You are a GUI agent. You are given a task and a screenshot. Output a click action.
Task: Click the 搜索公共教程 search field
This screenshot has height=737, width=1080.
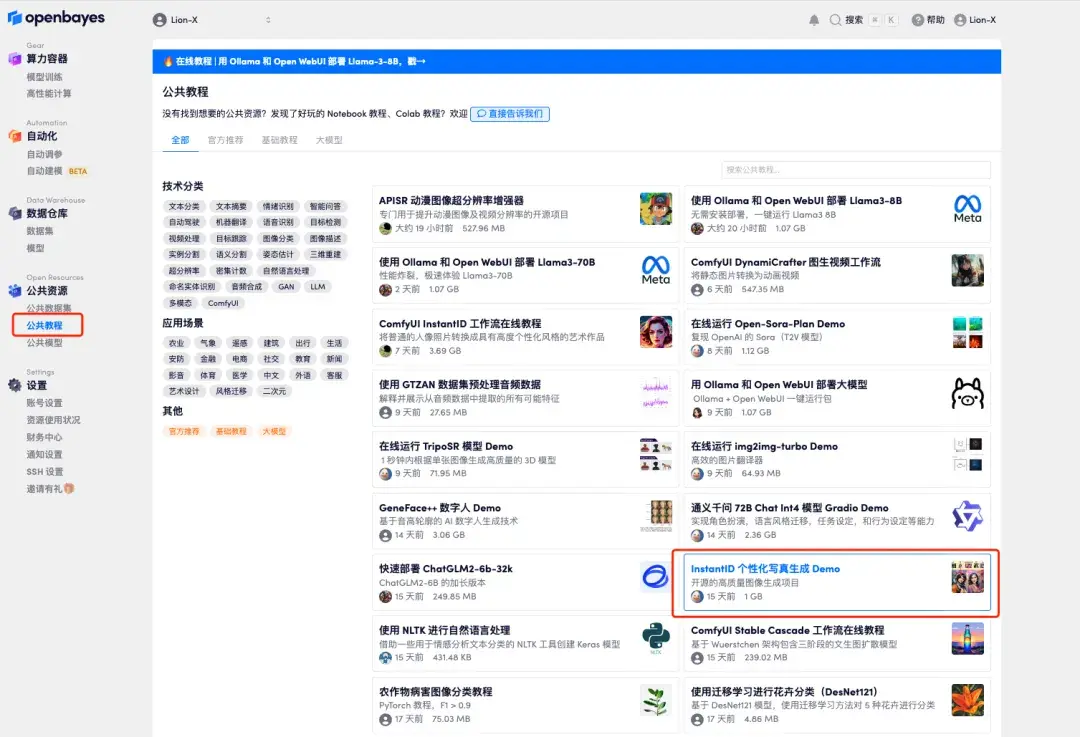855,169
